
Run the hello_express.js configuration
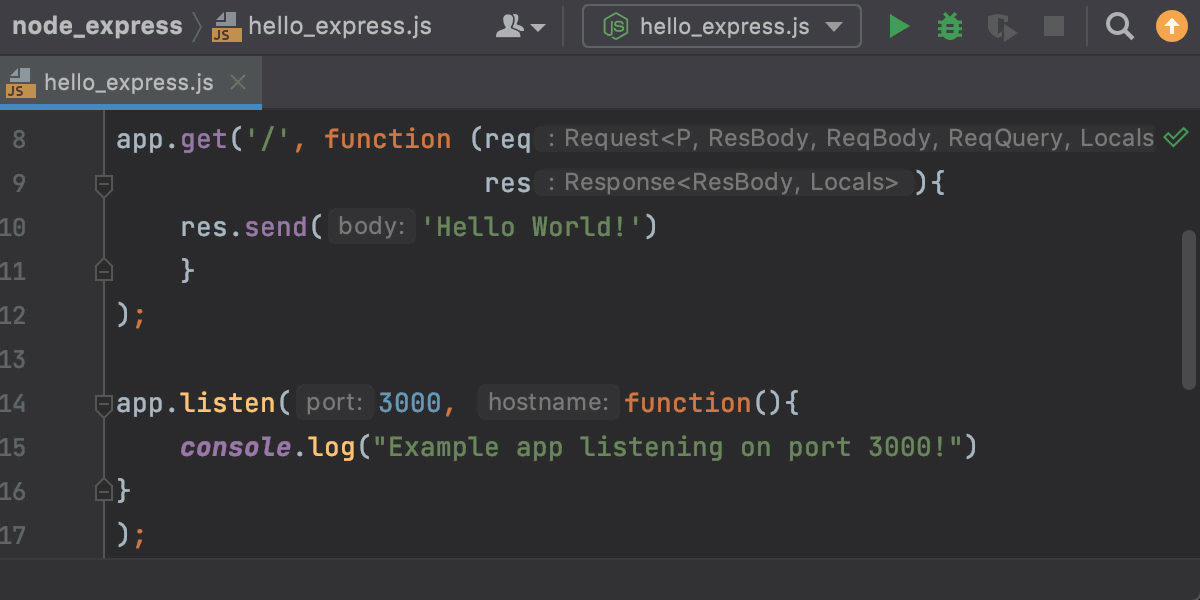click(897, 26)
